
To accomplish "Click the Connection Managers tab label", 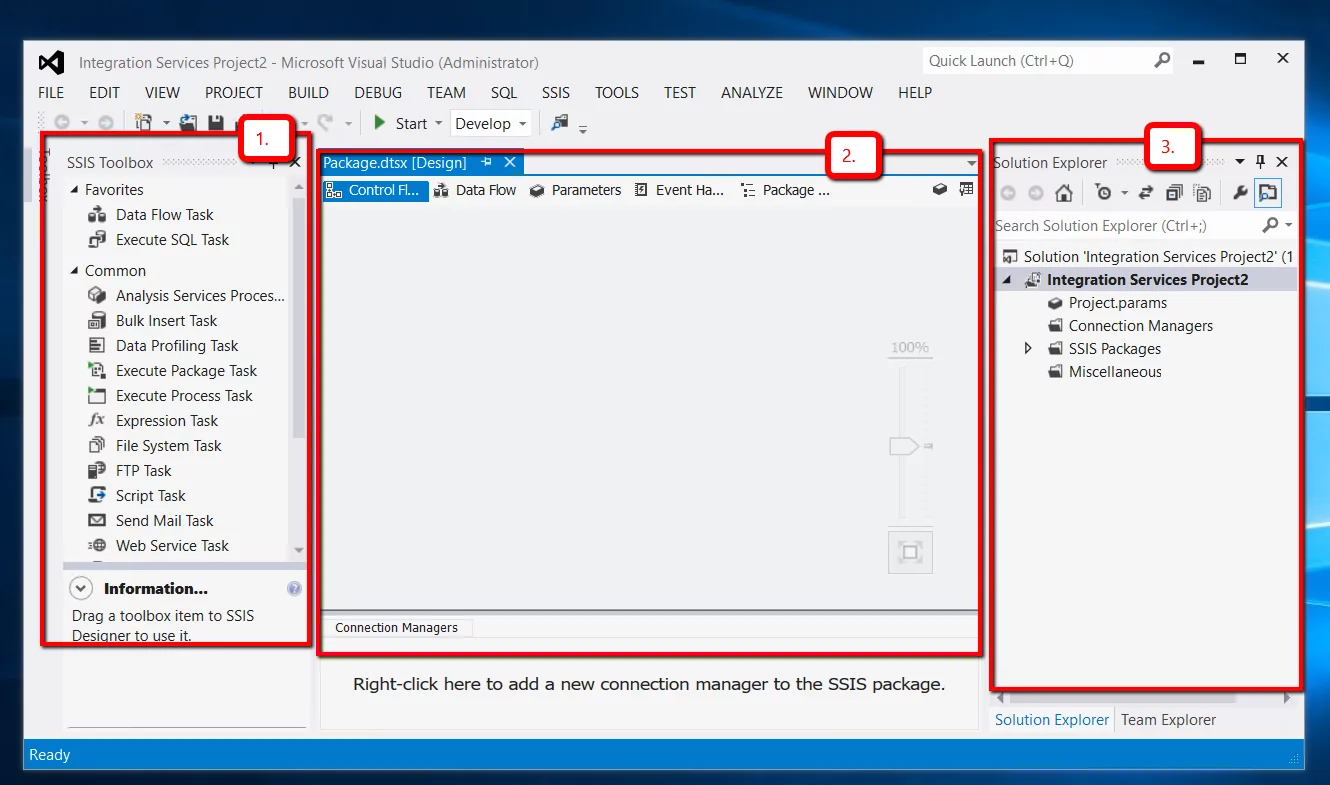I will (x=396, y=628).
